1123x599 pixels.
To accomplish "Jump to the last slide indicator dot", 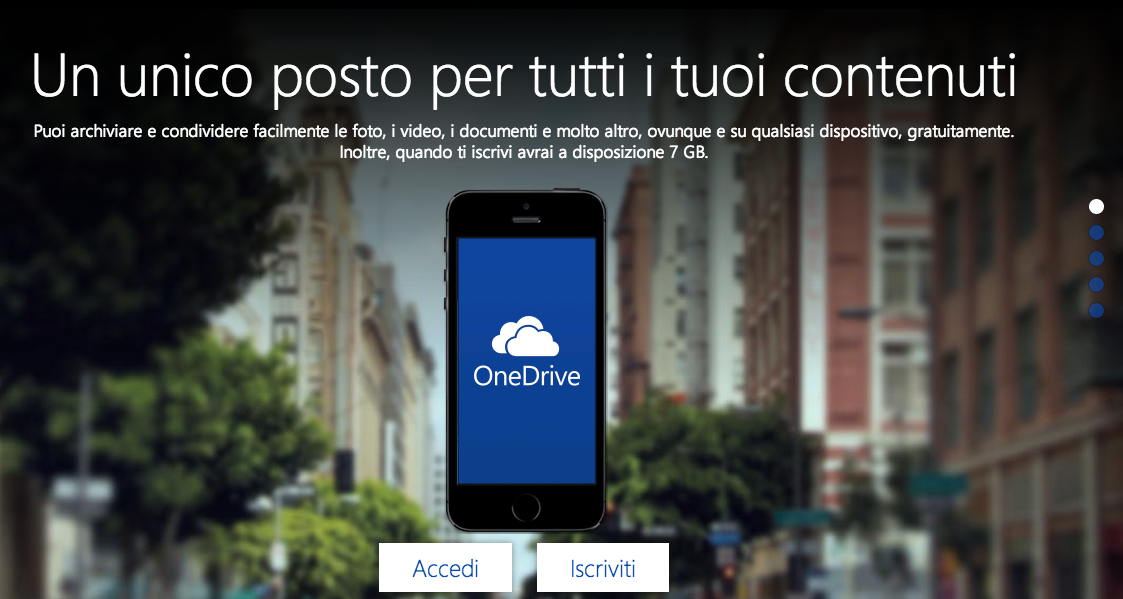I will point(1096,310).
